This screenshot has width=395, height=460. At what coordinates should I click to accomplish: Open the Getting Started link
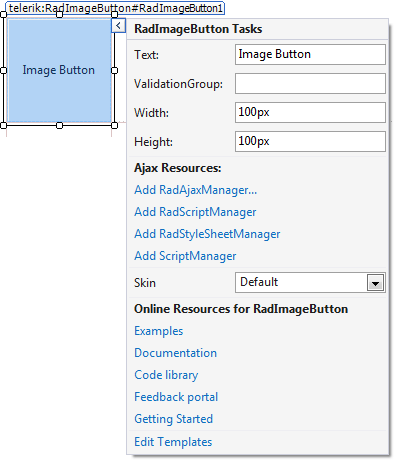(174, 419)
